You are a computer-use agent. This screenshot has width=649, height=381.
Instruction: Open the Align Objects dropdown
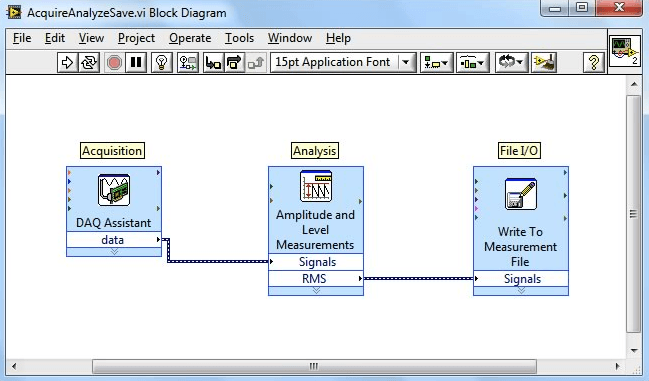[x=437, y=62]
